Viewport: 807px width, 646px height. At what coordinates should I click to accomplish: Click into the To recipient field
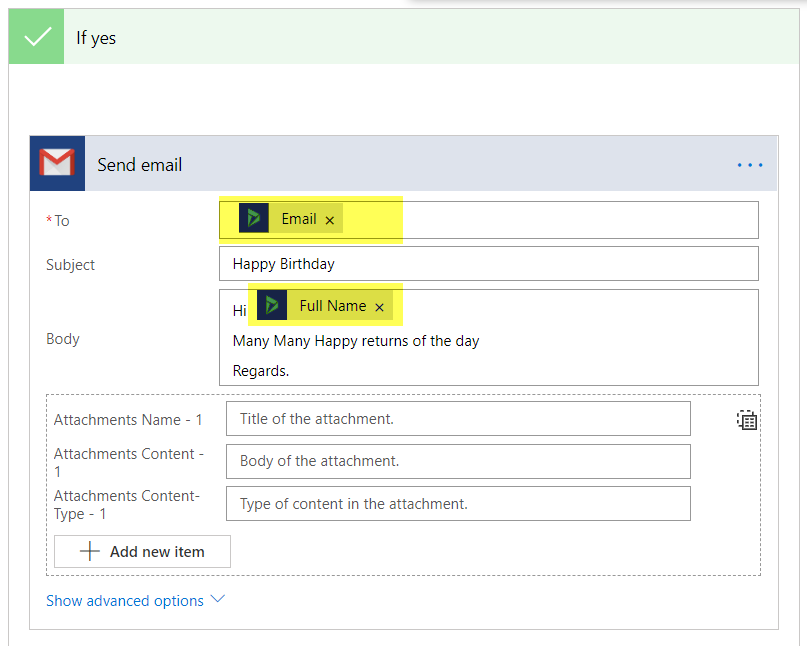(488, 220)
